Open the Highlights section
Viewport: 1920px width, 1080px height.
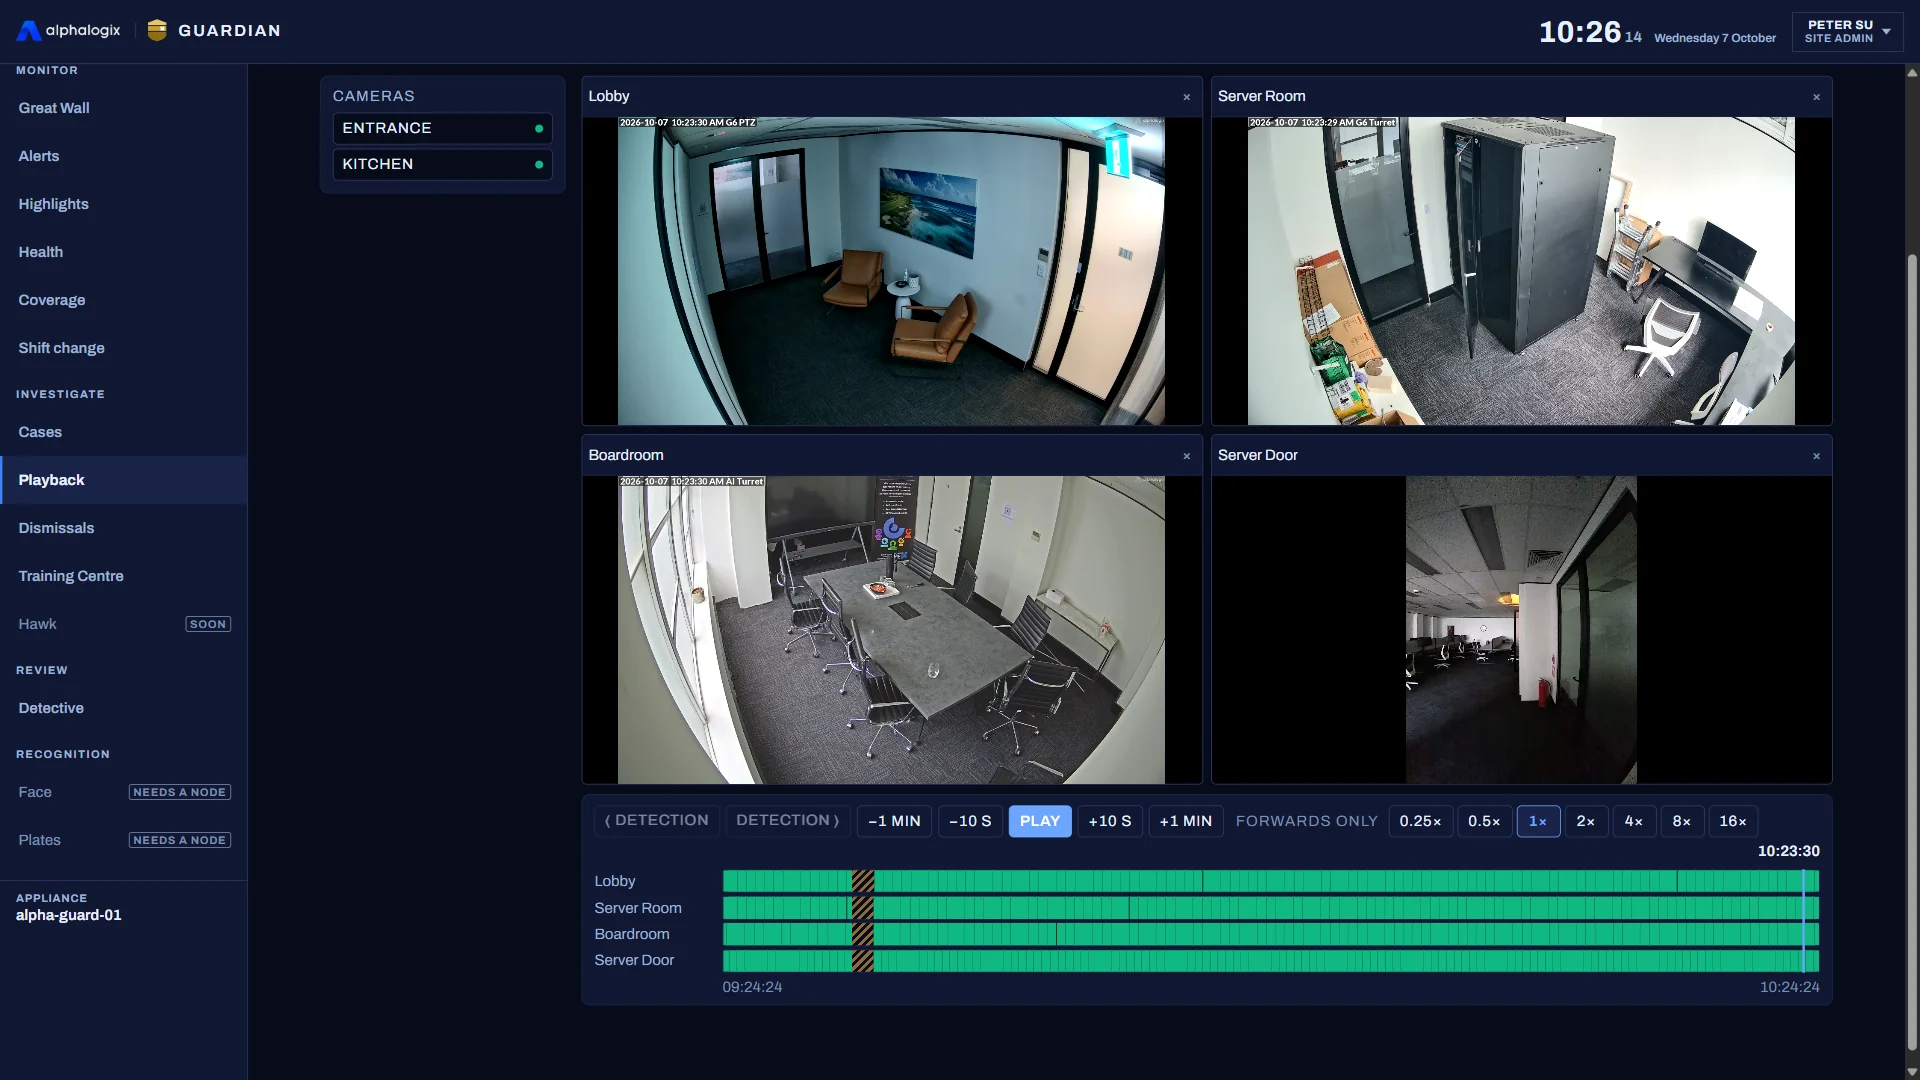click(123, 204)
